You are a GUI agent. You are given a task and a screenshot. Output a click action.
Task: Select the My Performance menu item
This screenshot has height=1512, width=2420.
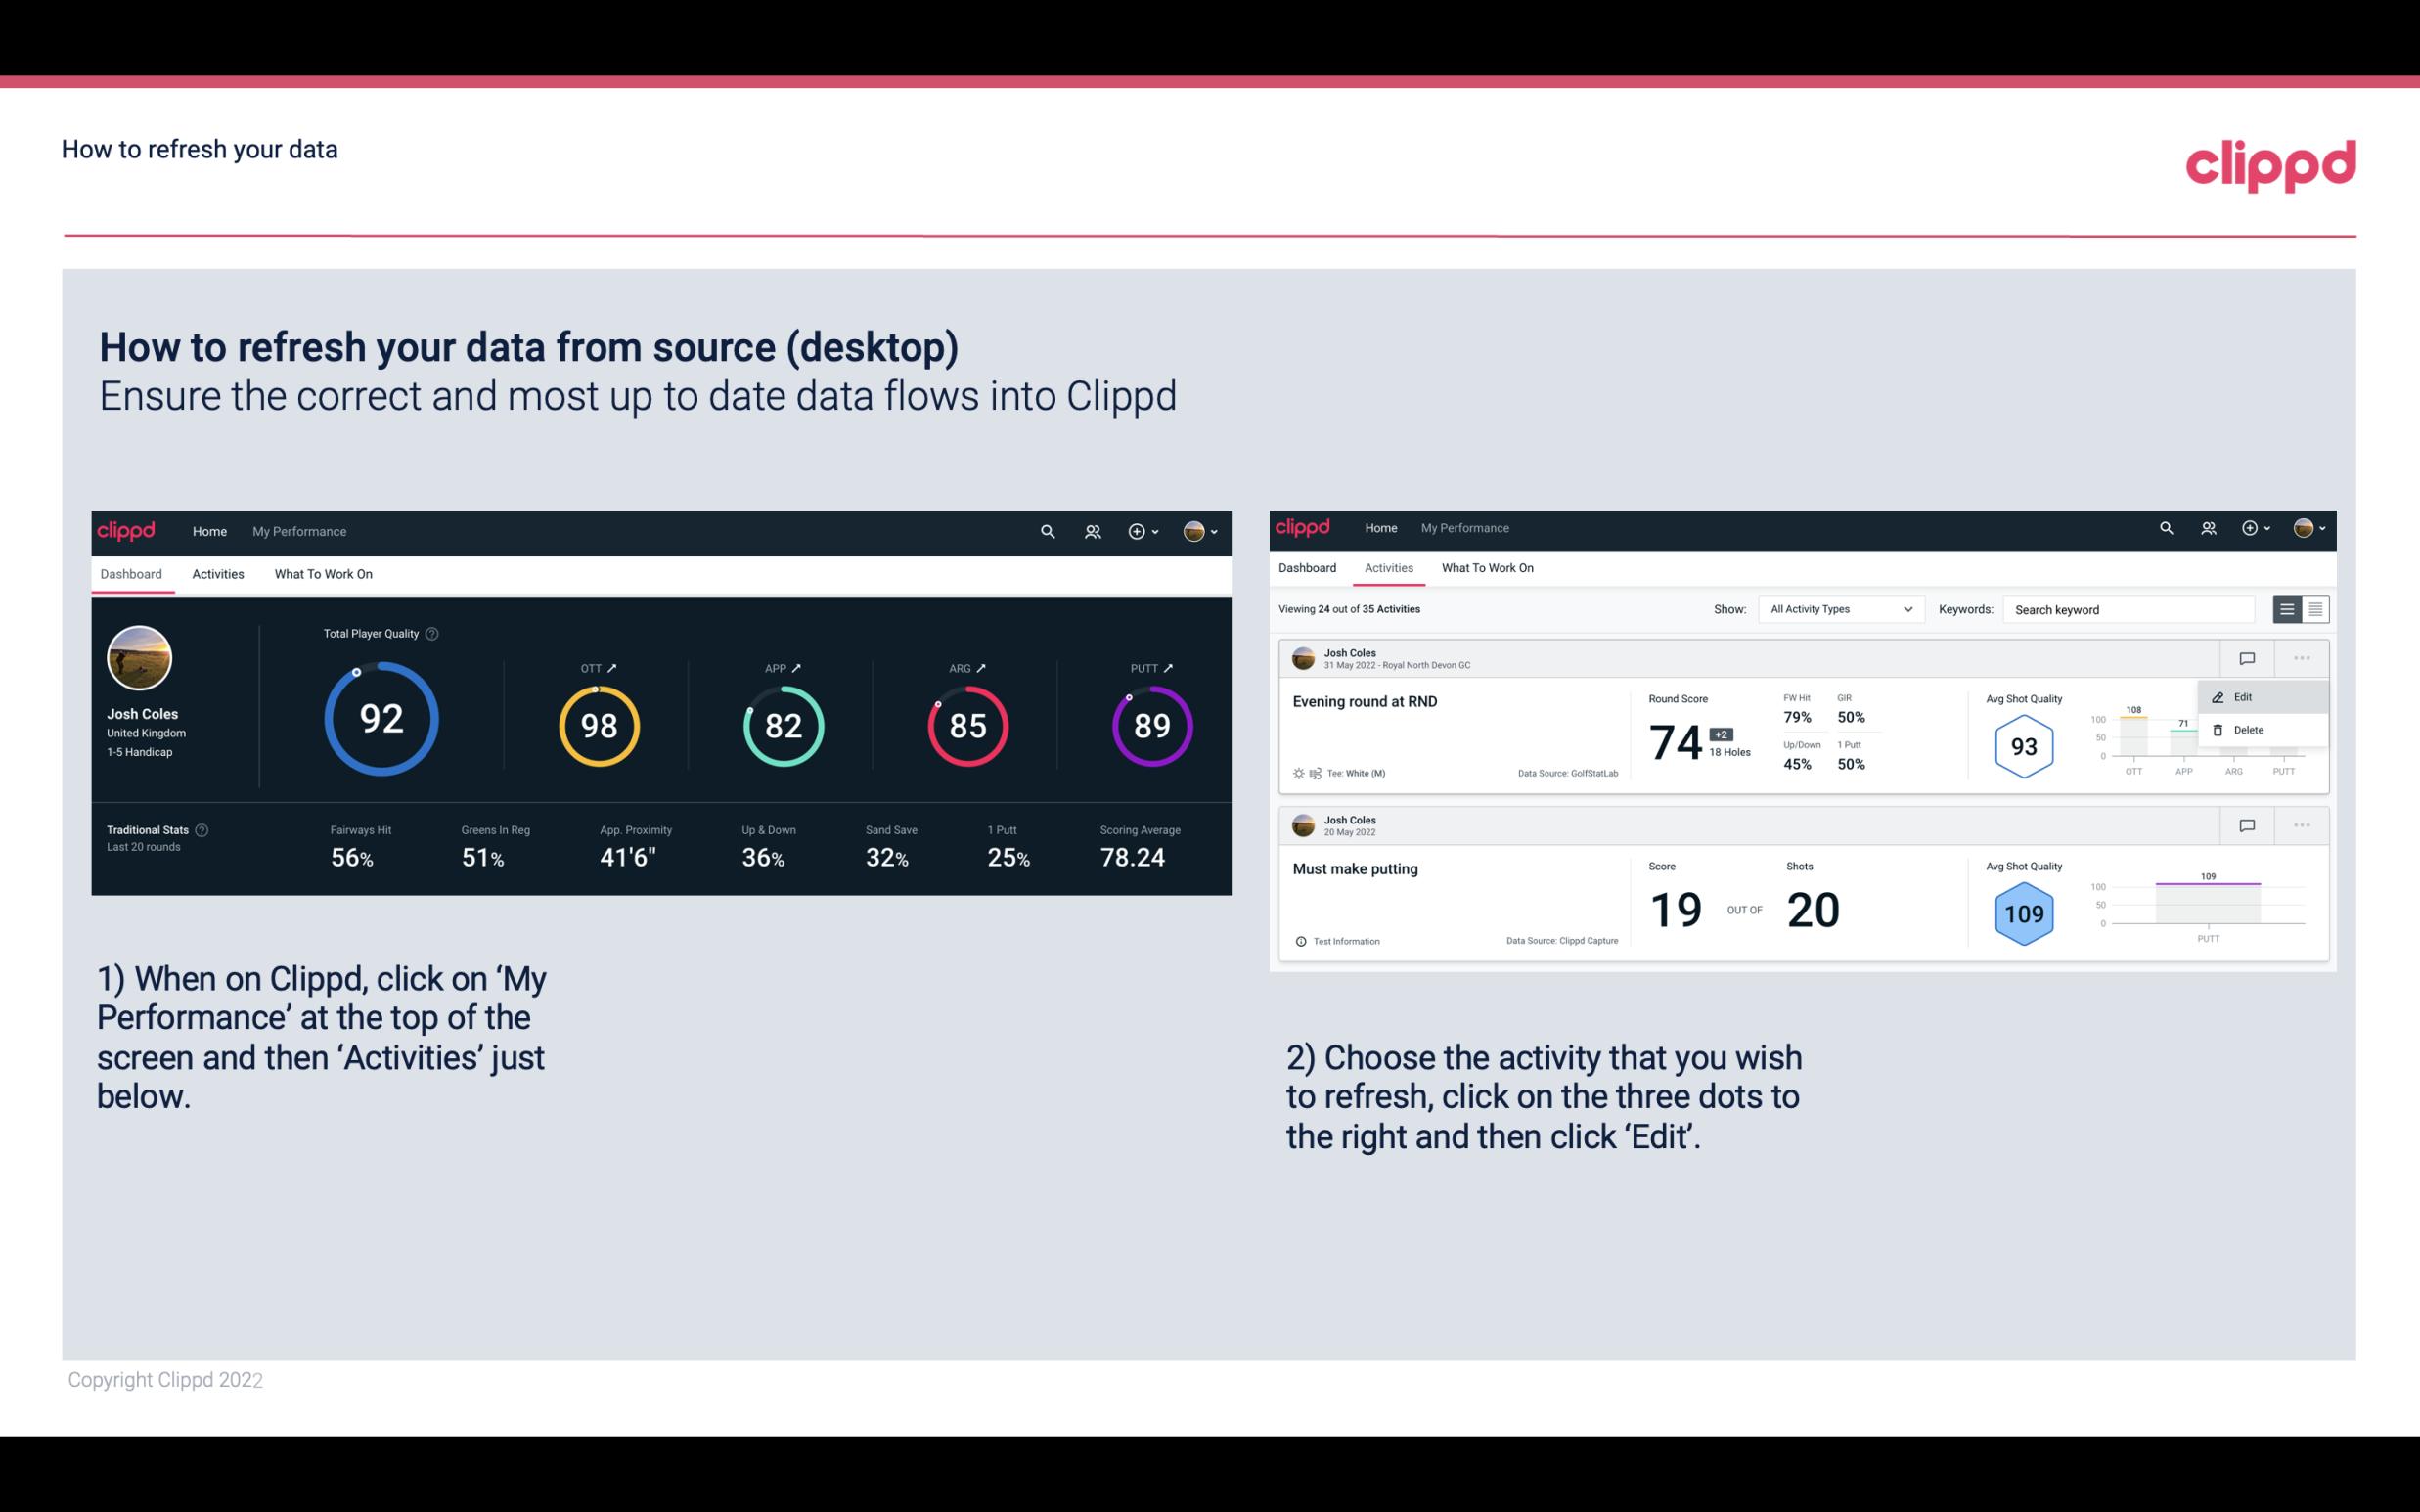[298, 529]
